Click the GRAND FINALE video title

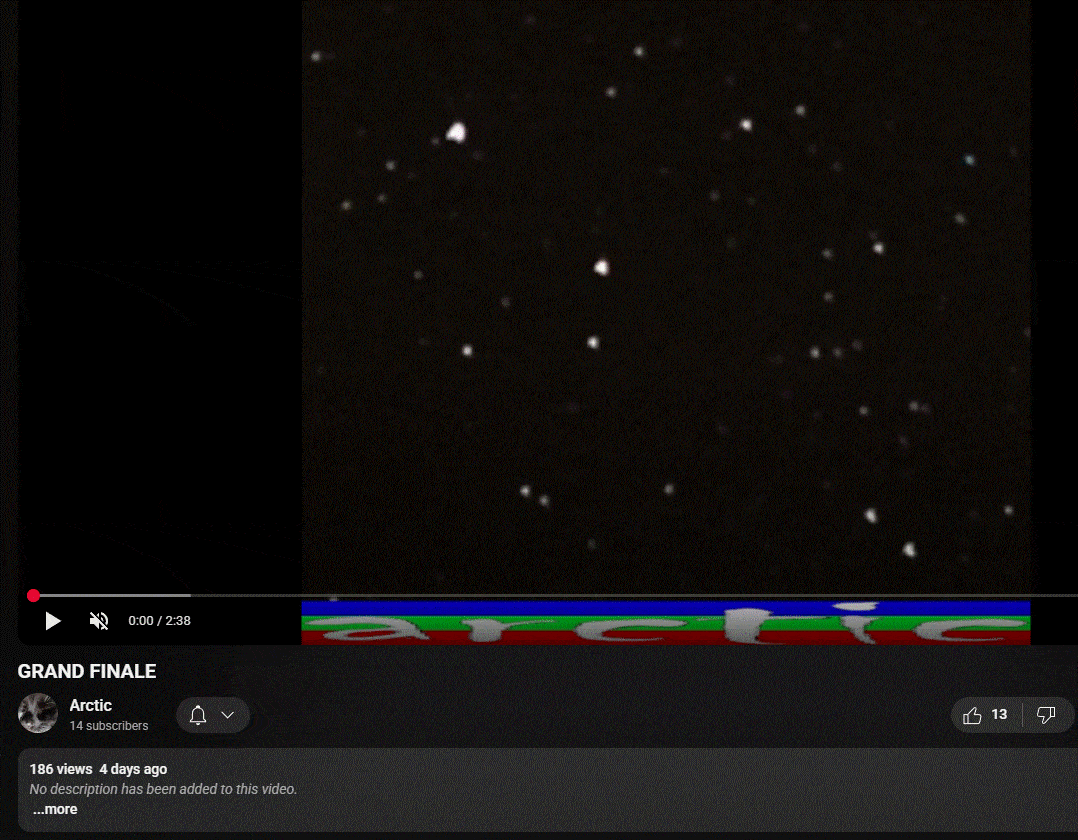pos(87,671)
